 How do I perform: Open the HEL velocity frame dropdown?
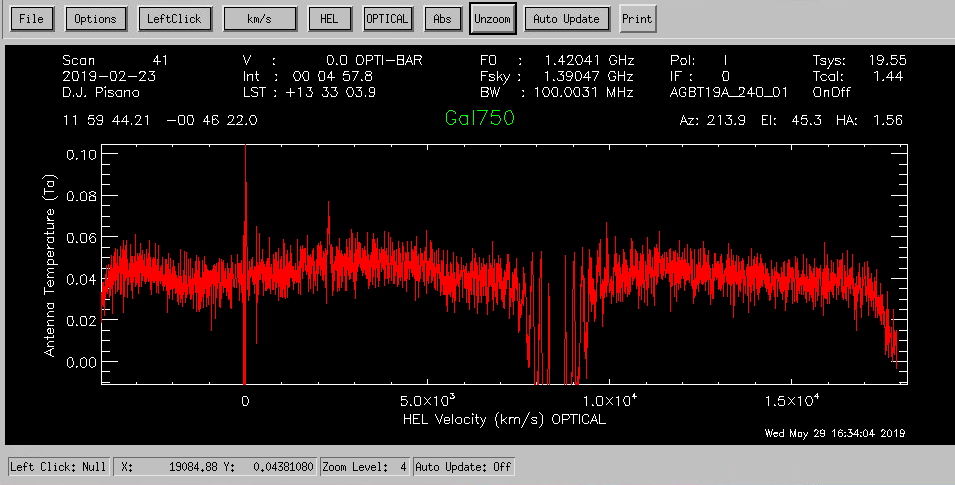(x=329, y=19)
